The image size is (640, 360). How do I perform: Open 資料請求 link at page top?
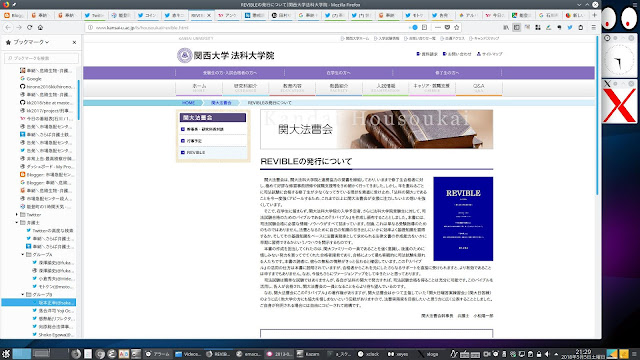427,54
